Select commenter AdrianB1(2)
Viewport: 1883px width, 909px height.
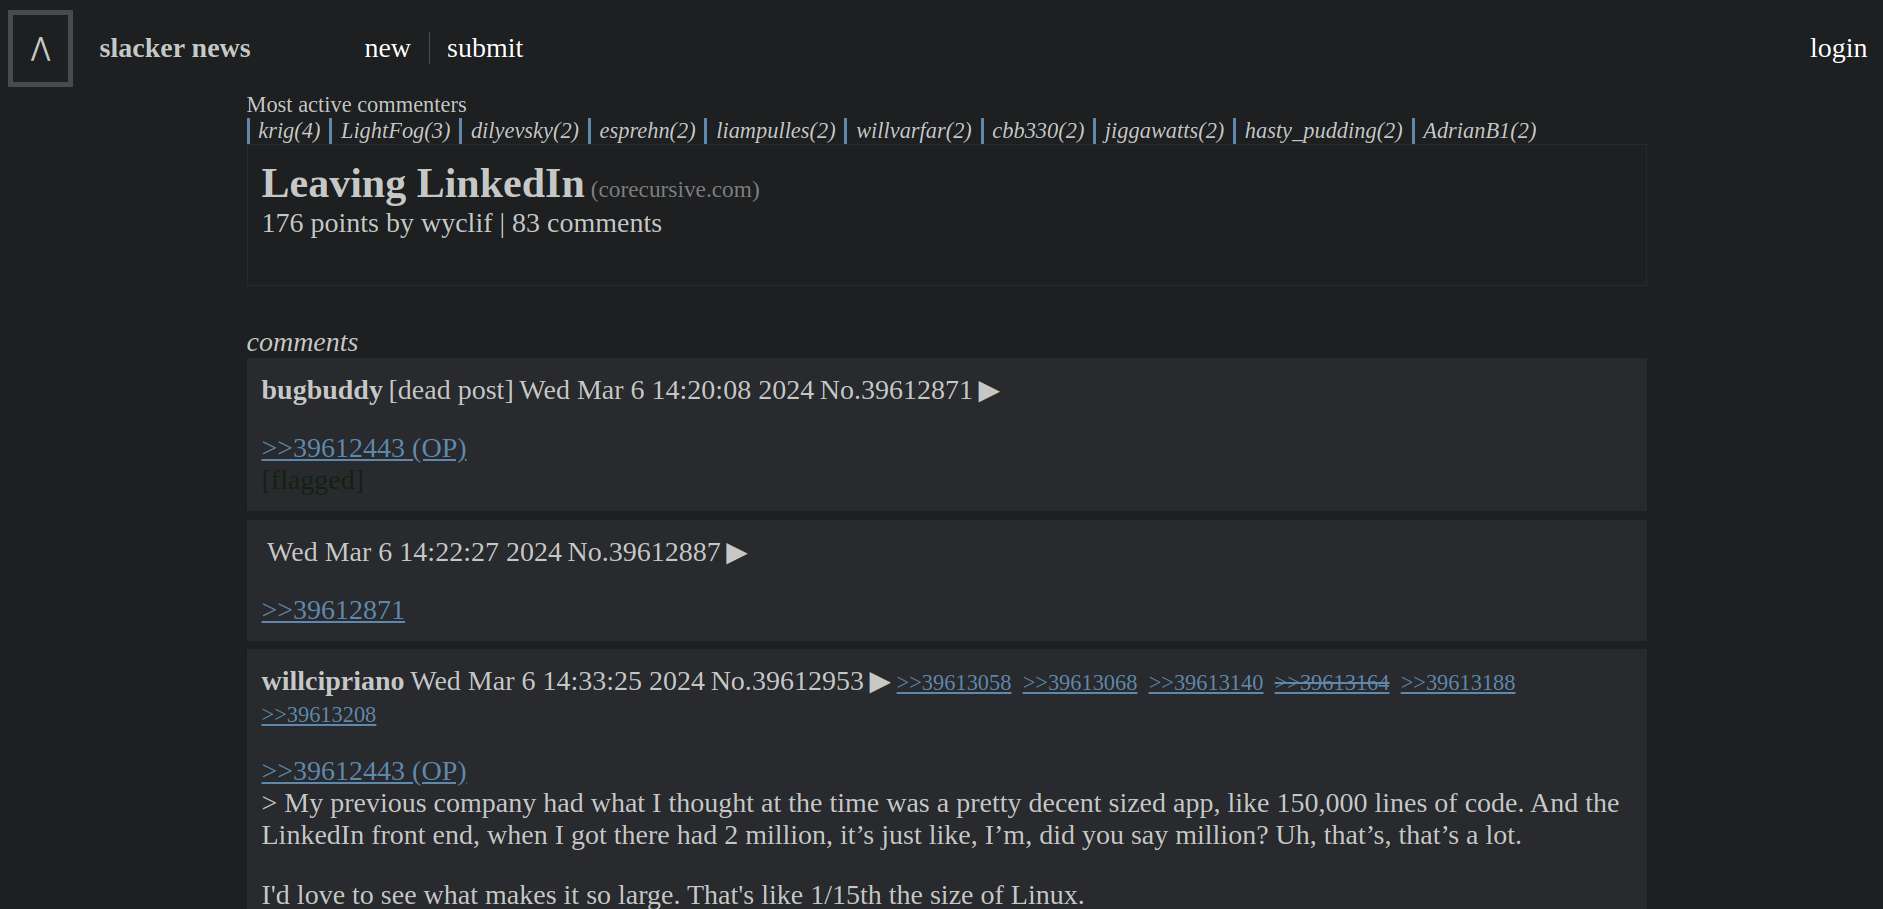1480,131
